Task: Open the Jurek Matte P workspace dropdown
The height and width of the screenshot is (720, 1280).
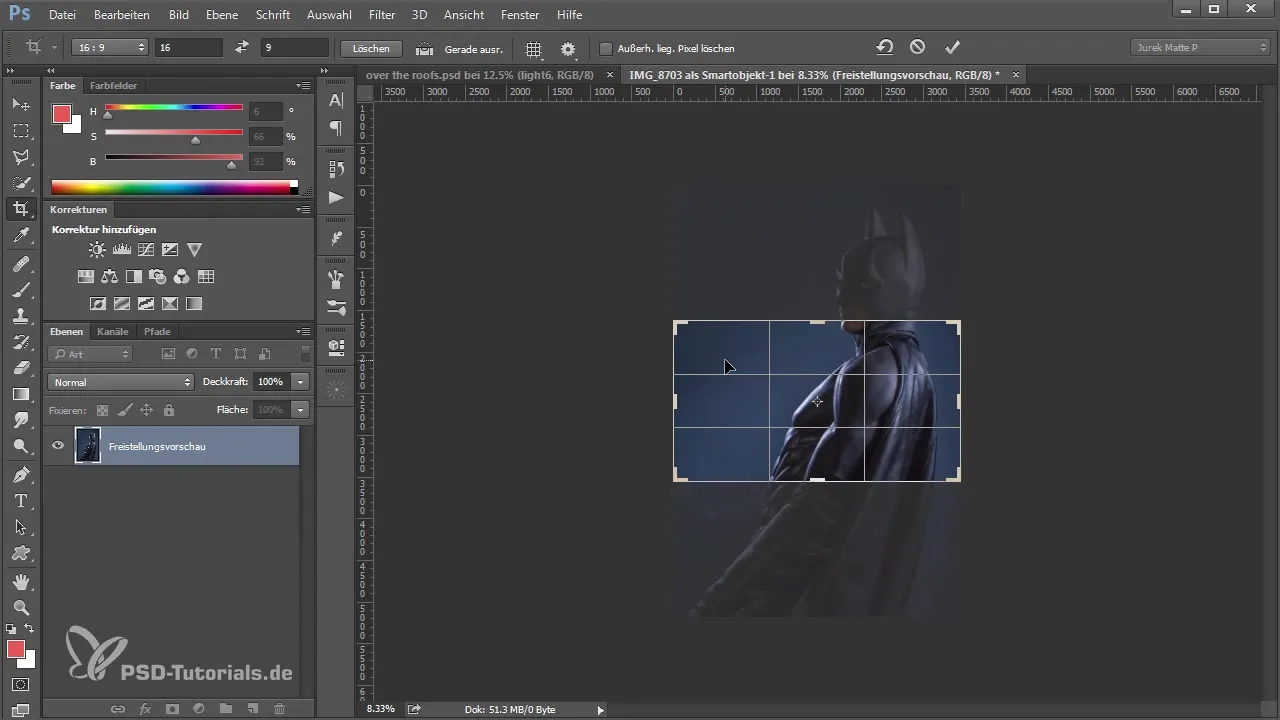Action: point(1200,47)
